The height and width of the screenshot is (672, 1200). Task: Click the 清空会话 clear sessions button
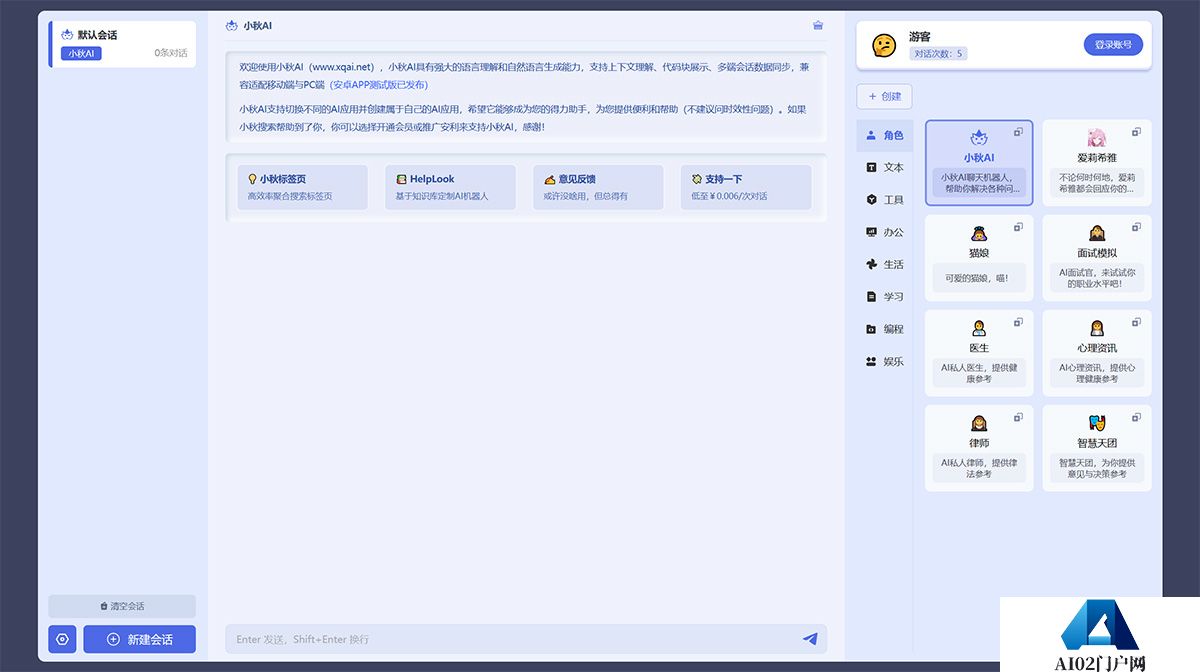(122, 606)
